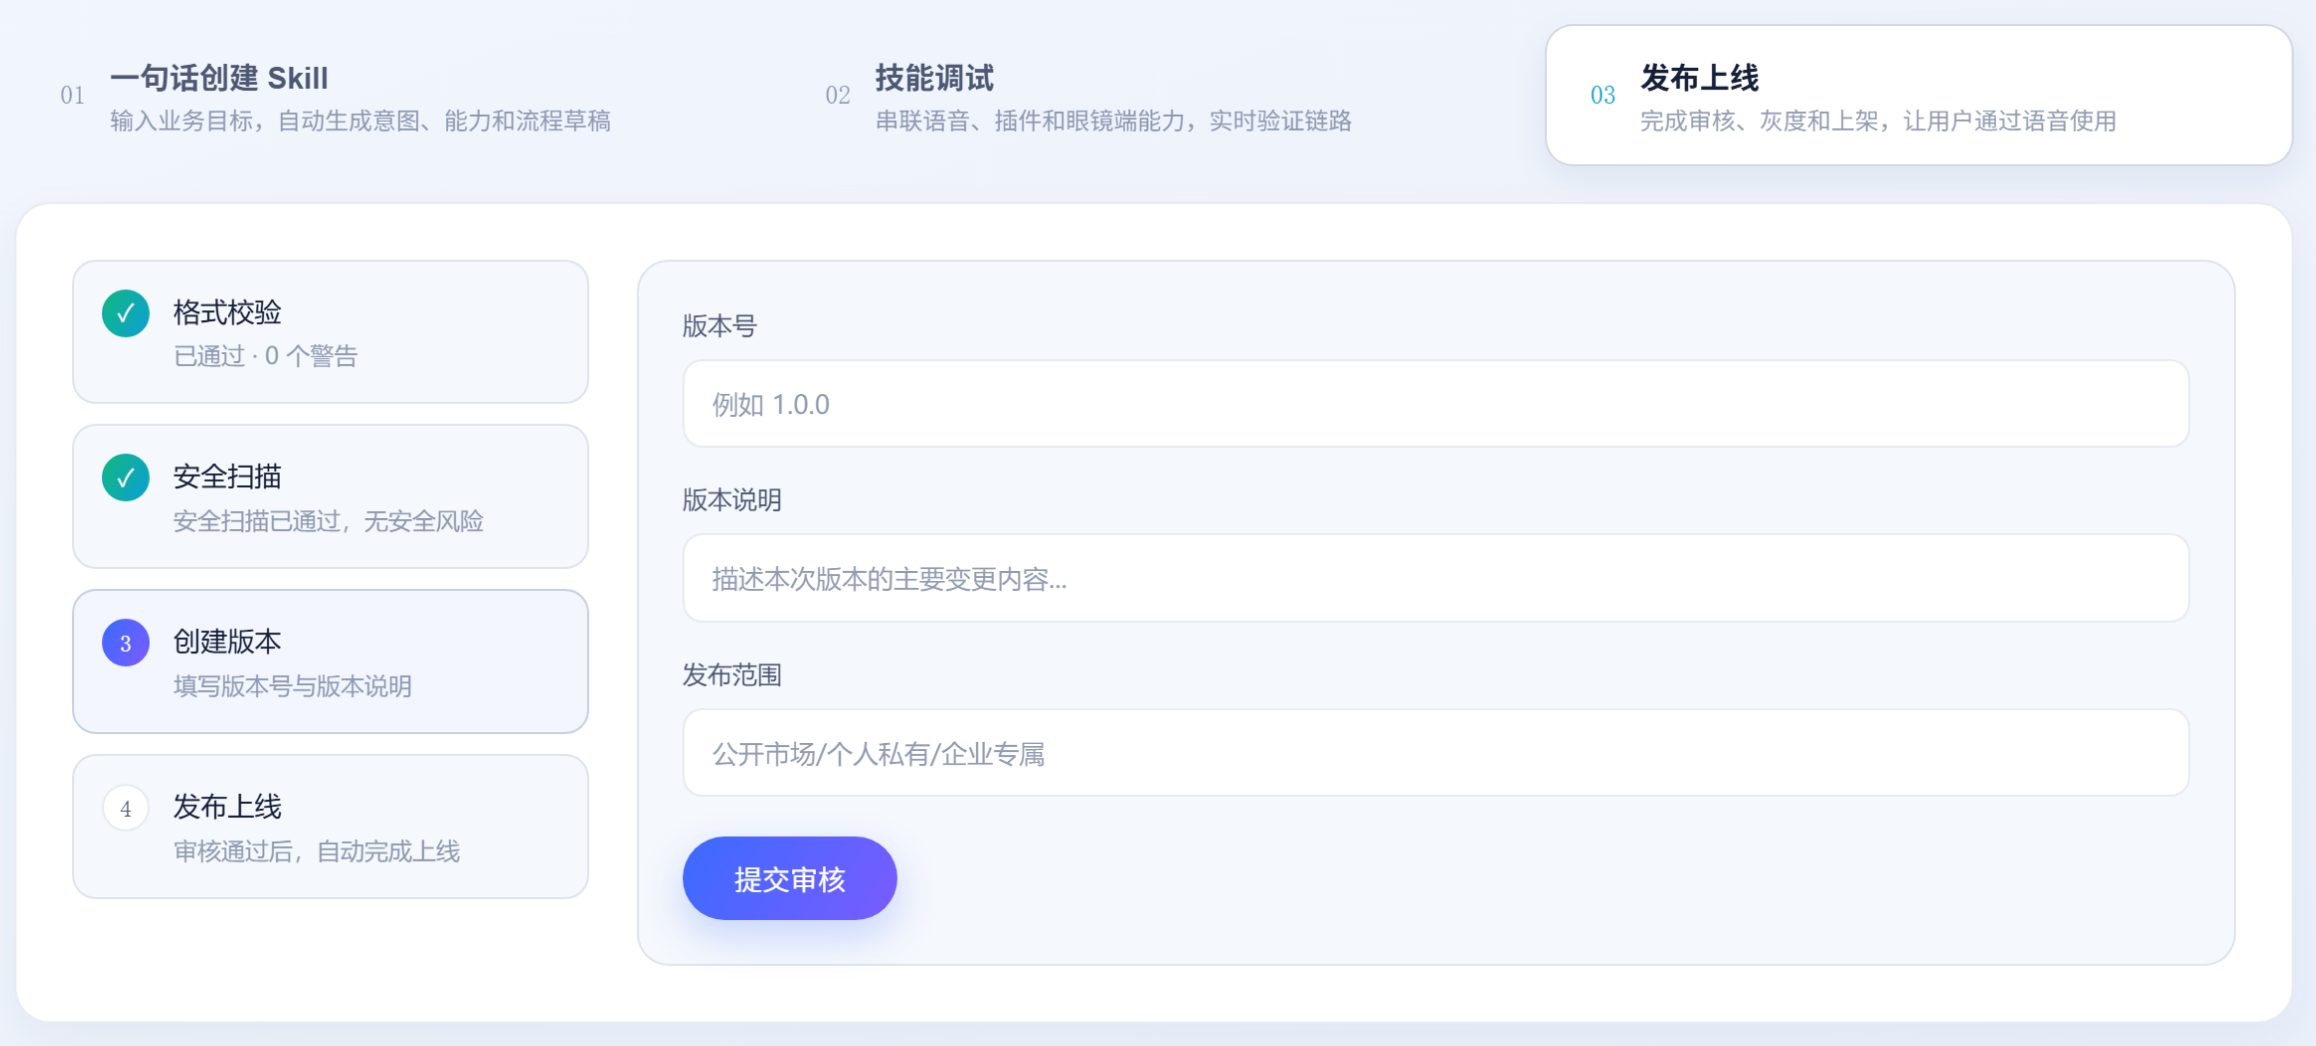Click the 01 step number
The image size is (2316, 1046).
tap(72, 95)
